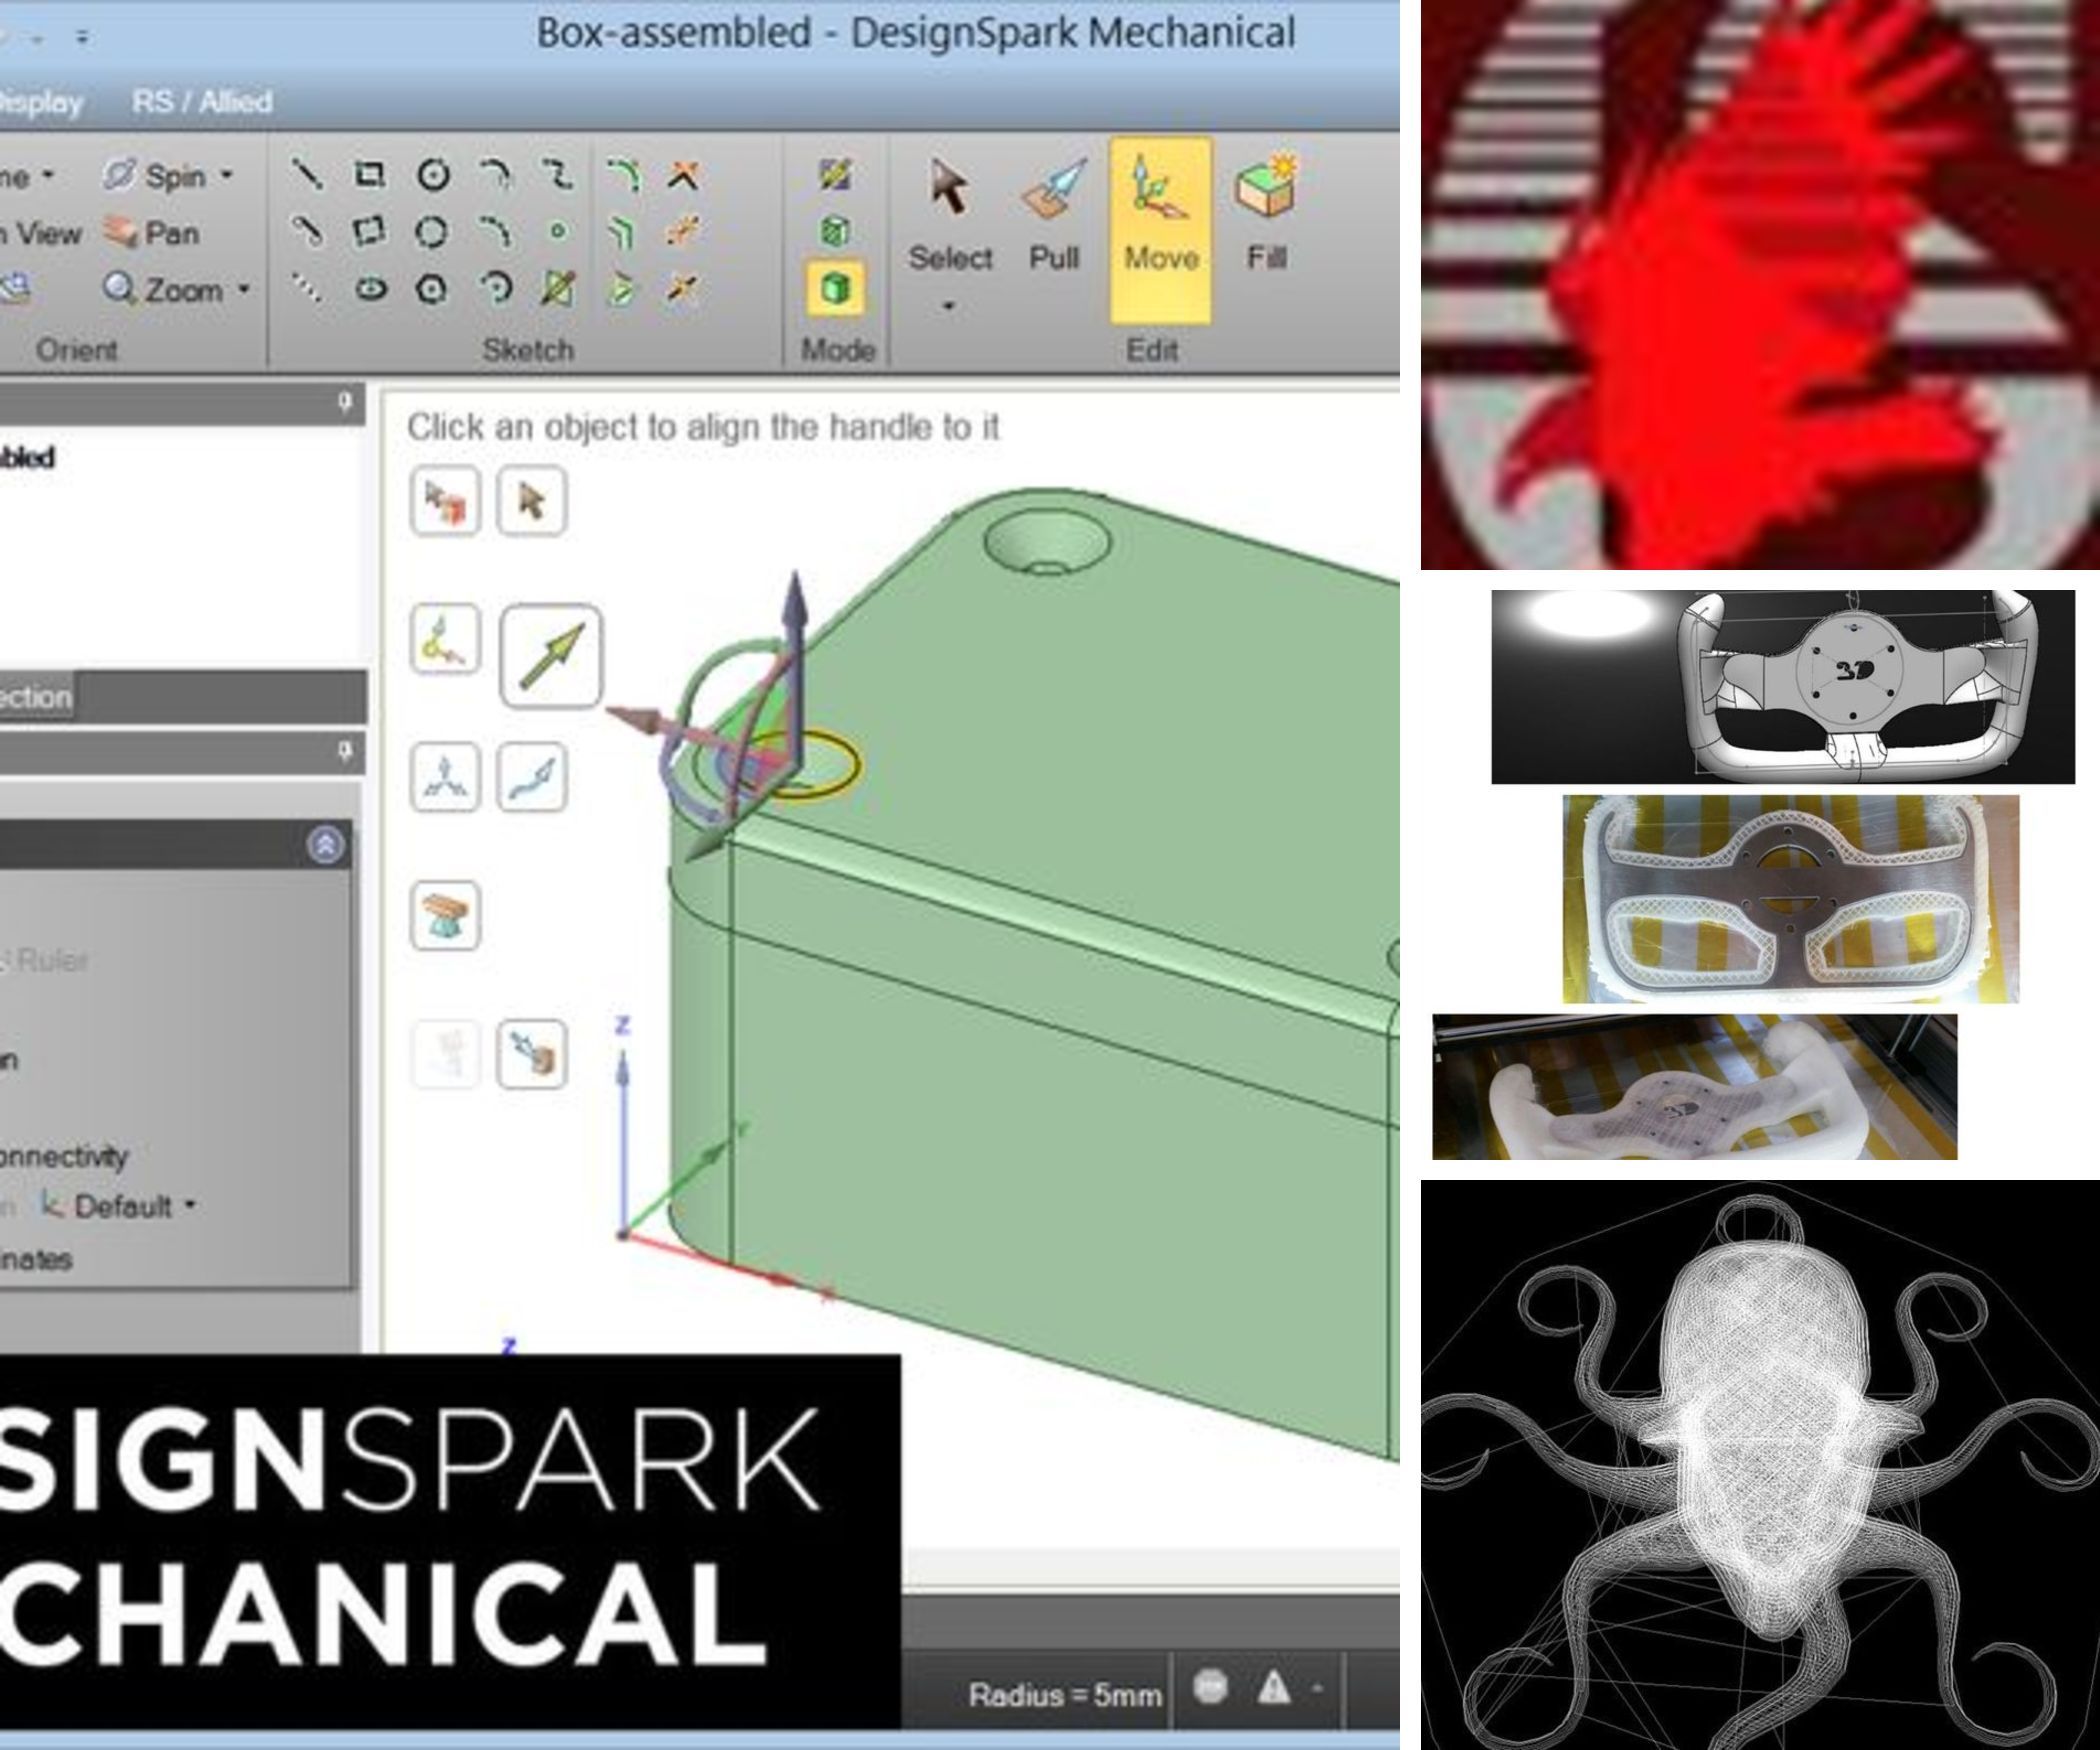The image size is (2100, 1750).
Task: Click the warning triangle status icon
Action: click(1273, 1687)
